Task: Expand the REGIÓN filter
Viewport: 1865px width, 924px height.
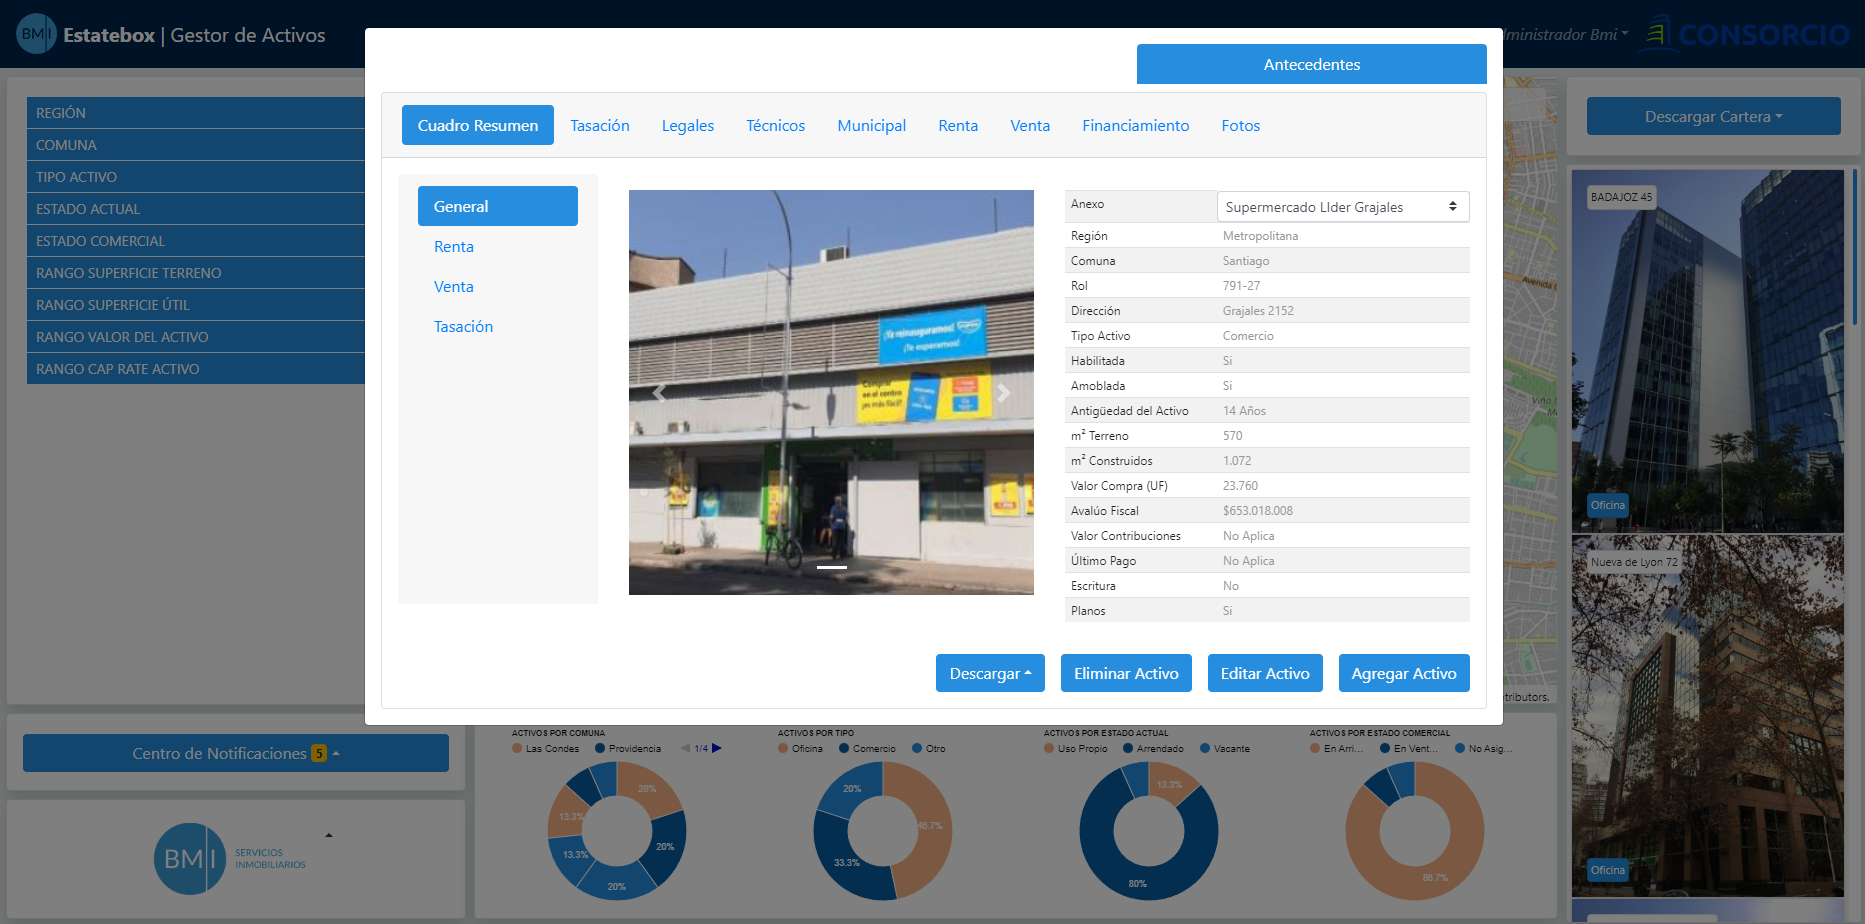Action: click(196, 113)
